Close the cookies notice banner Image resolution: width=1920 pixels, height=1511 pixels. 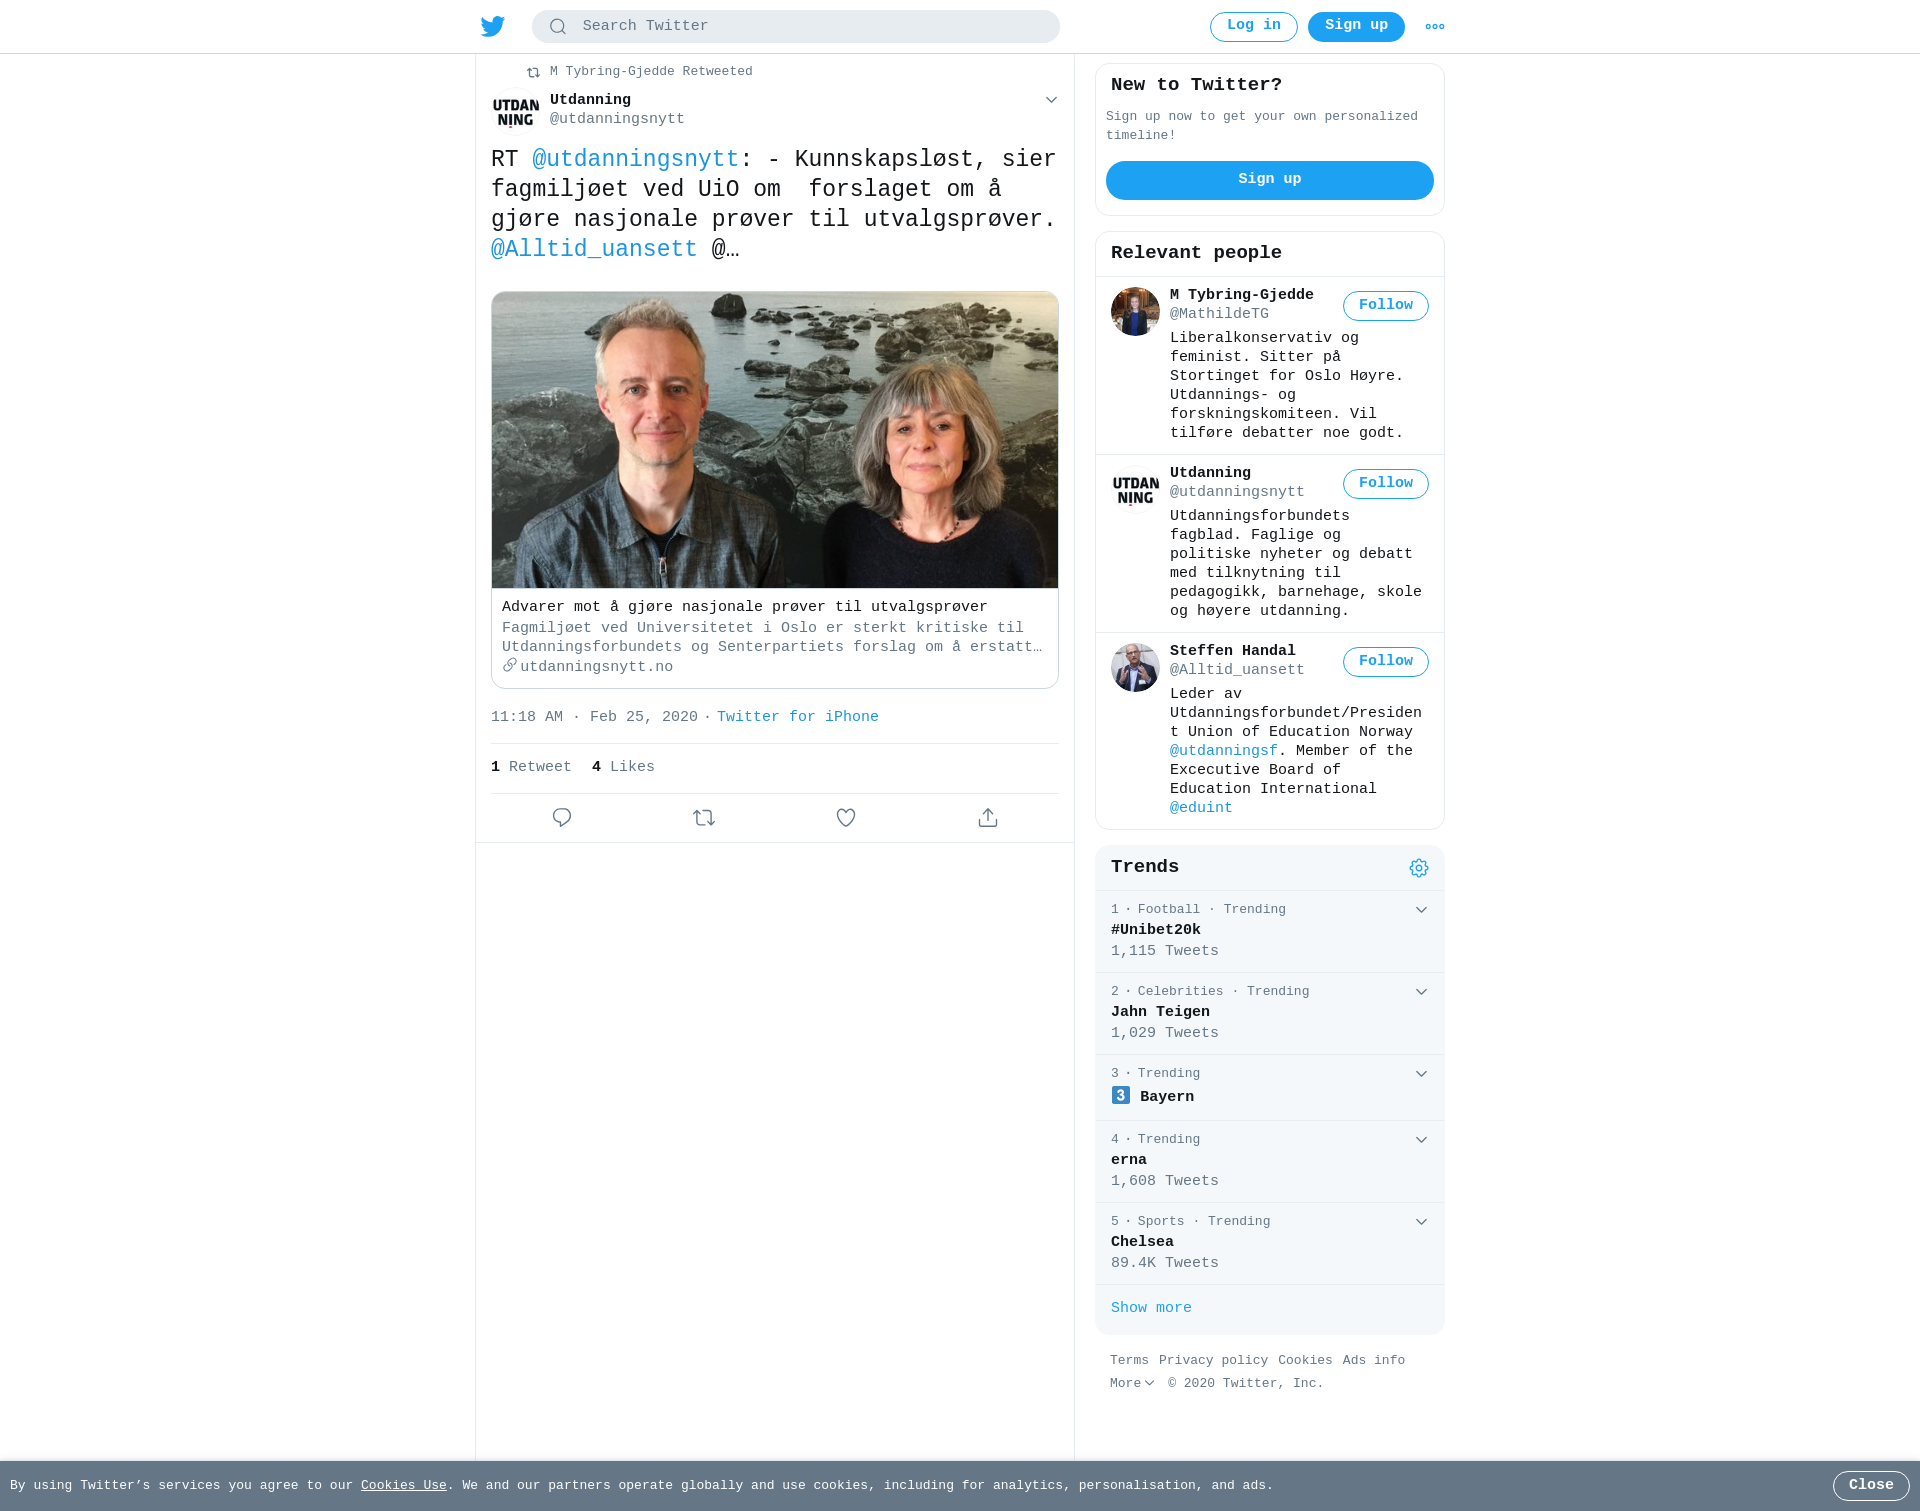1871,1486
